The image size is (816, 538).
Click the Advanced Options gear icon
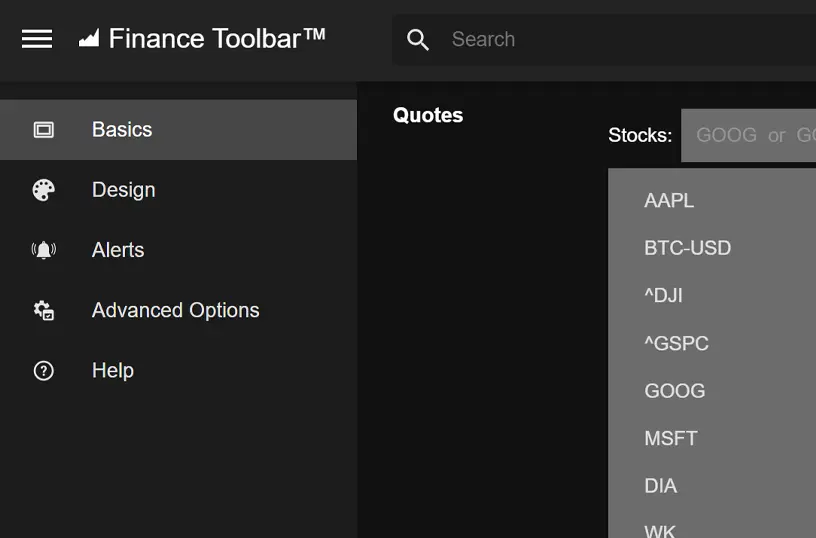tap(44, 311)
